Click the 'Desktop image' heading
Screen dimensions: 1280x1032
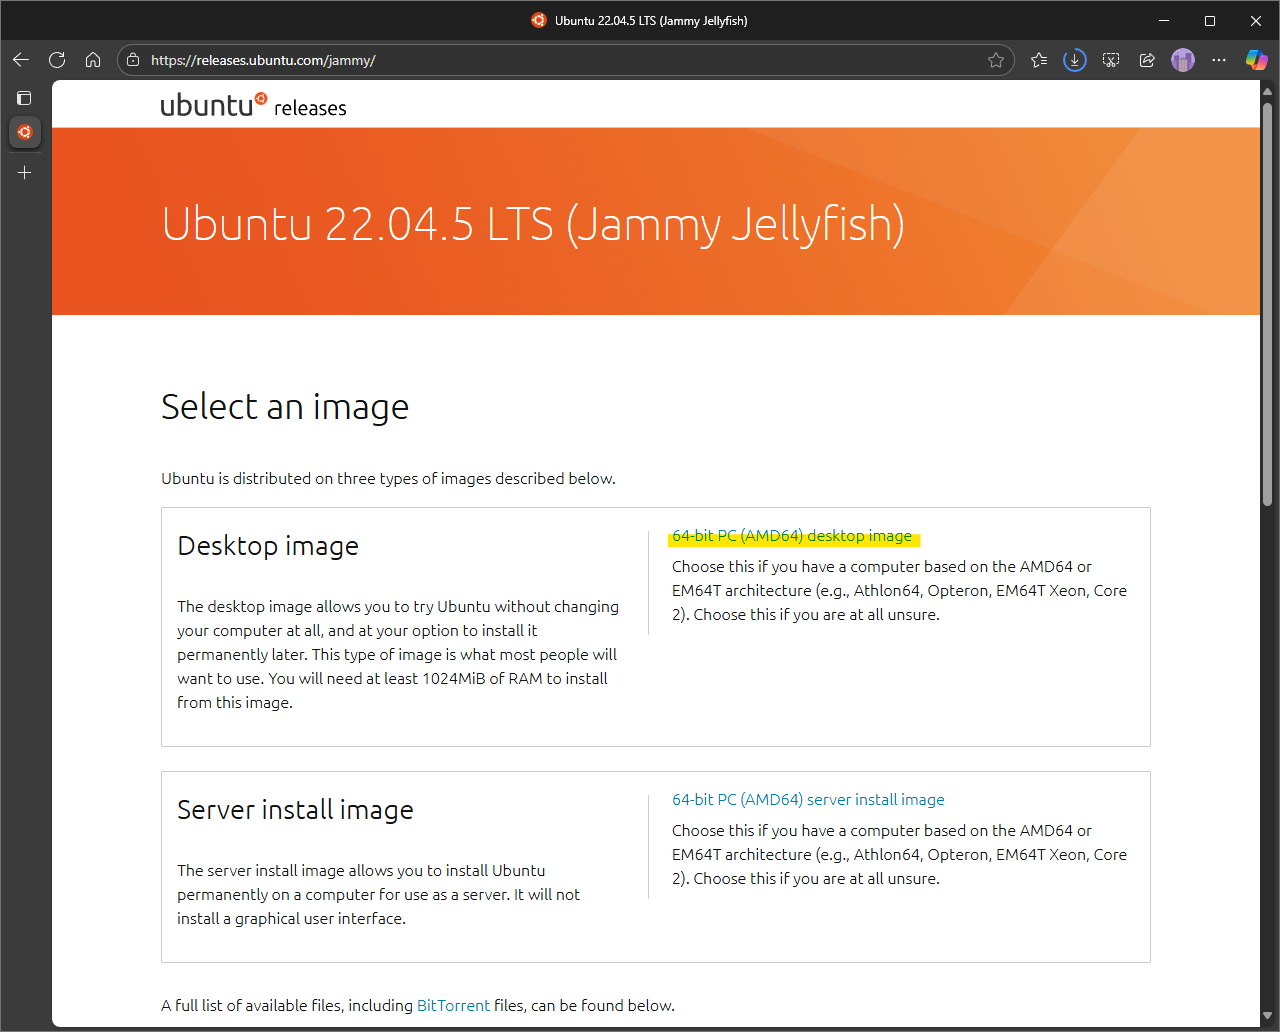268,546
